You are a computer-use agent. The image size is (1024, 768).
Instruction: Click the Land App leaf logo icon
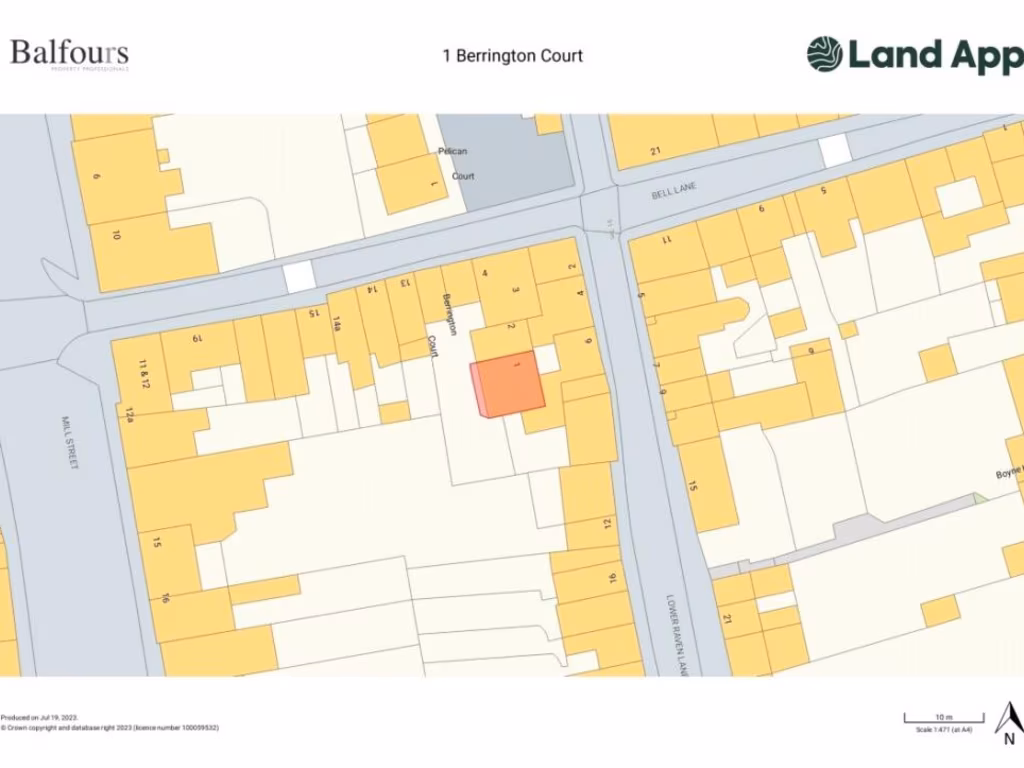[x=825, y=55]
